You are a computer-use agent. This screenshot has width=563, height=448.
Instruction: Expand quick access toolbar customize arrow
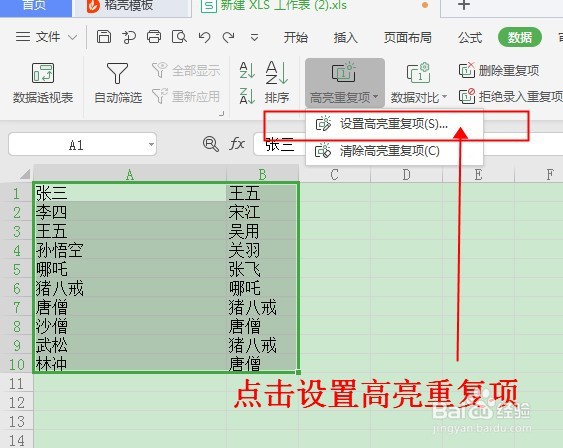[x=254, y=37]
